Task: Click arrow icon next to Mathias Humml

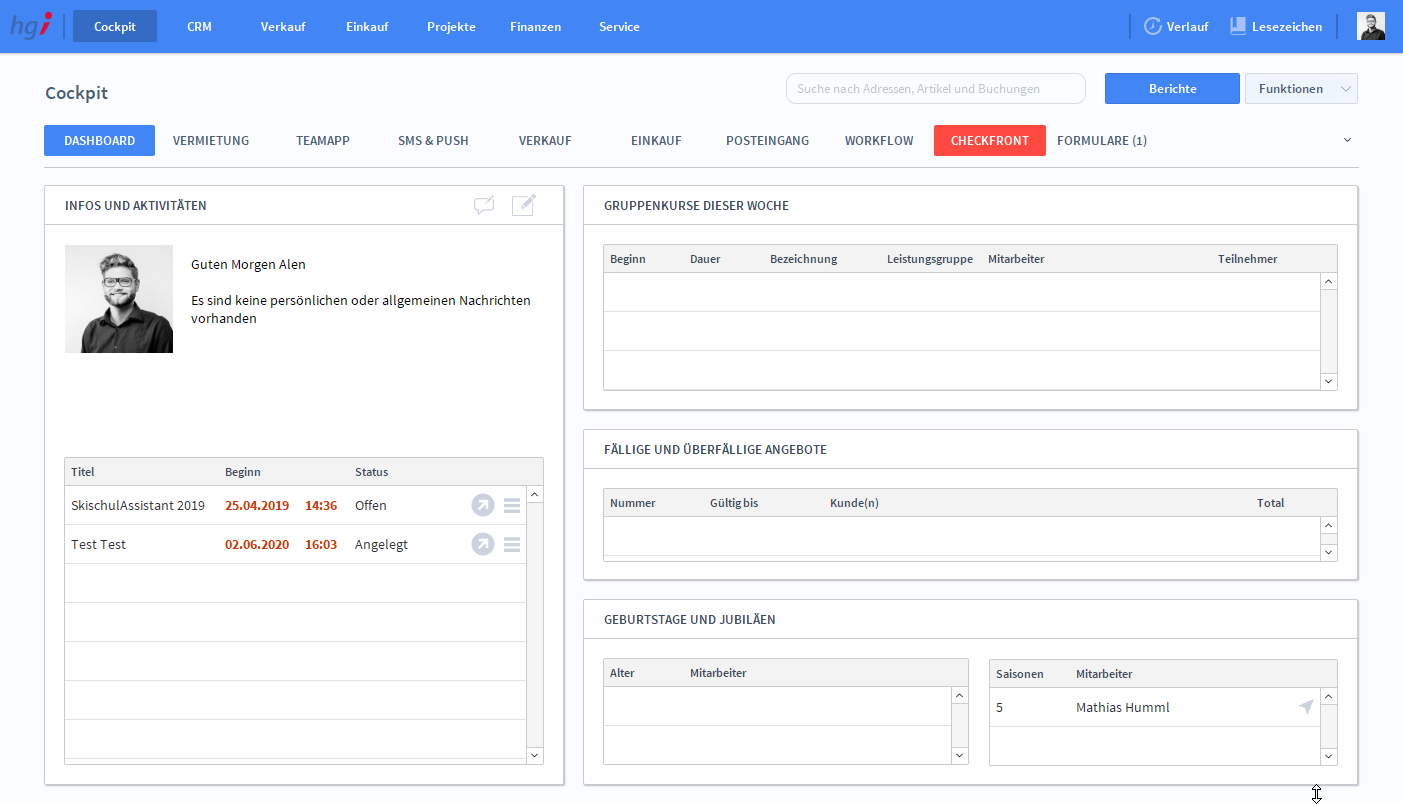Action: (1305, 707)
